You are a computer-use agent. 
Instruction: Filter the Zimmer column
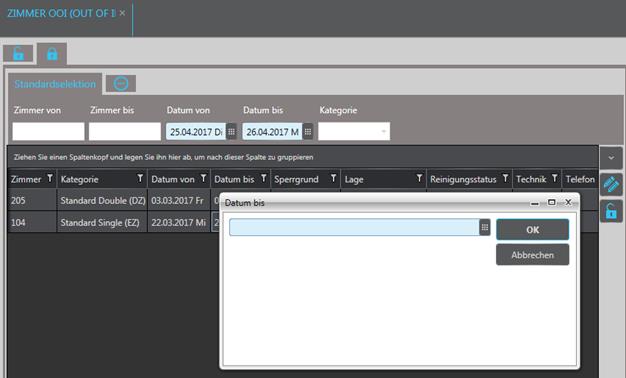coord(50,178)
